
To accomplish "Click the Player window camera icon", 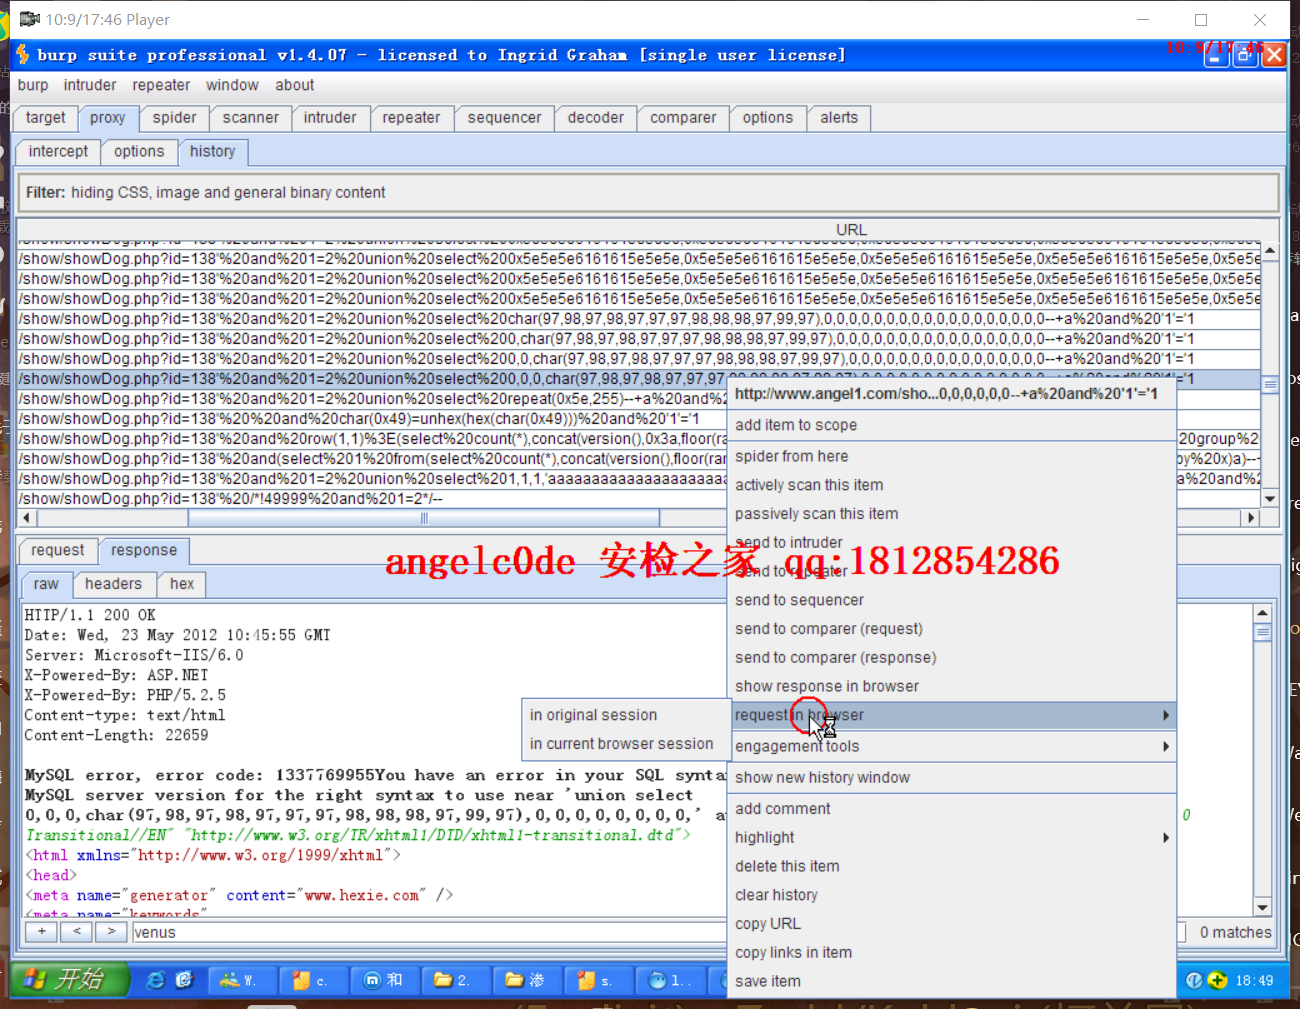I will coord(29,19).
